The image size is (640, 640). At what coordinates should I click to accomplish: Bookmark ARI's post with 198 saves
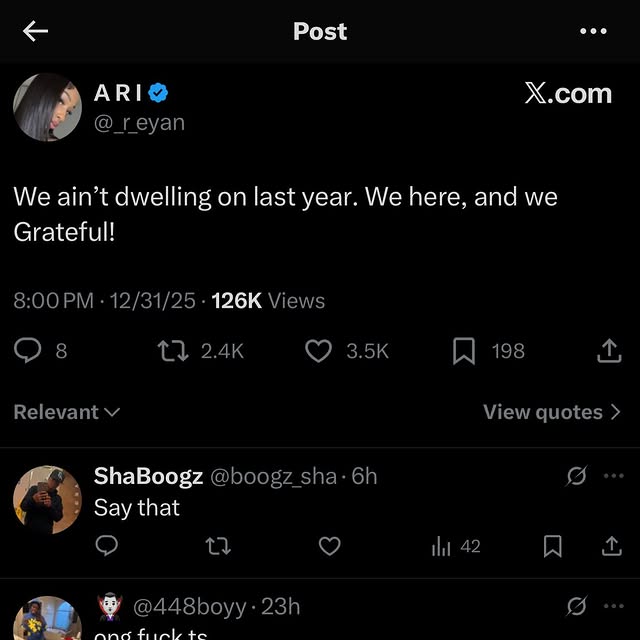coord(464,351)
